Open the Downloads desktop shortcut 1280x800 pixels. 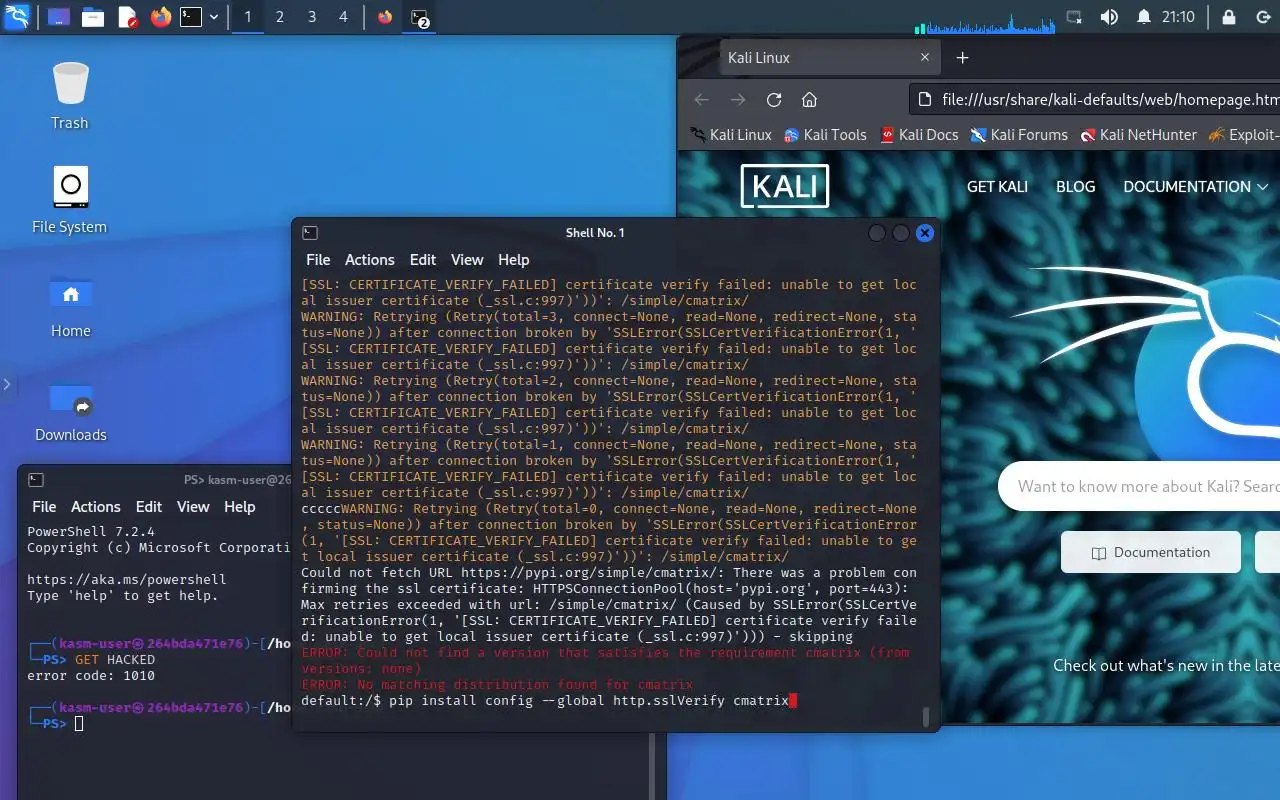tap(70, 410)
